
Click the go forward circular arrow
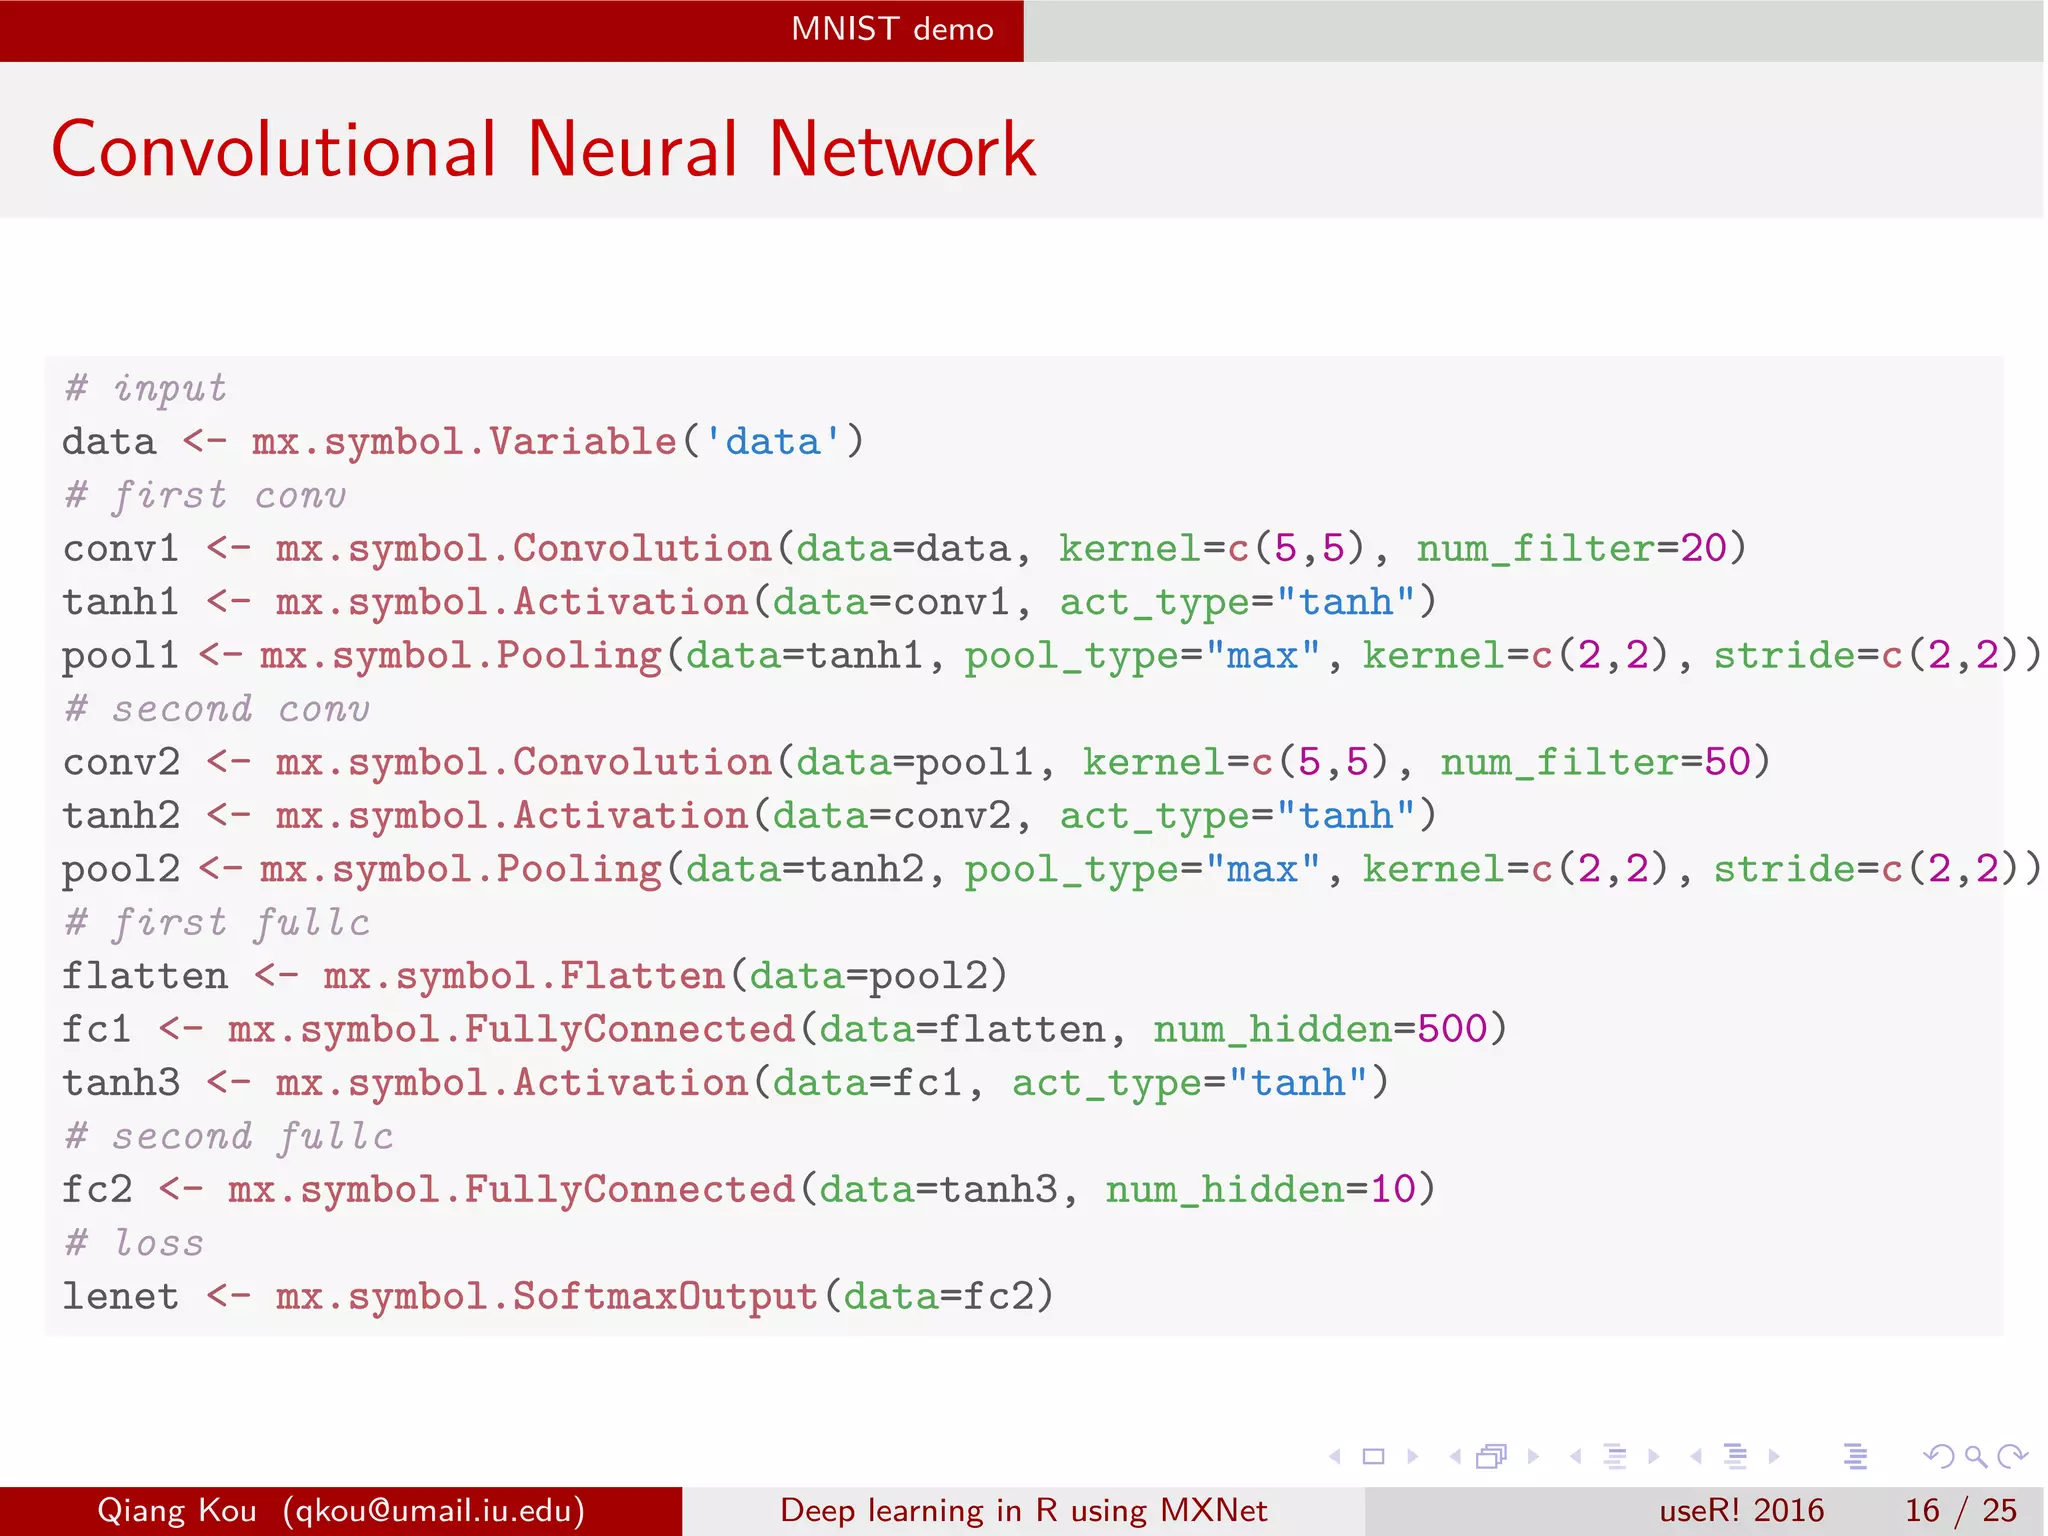coord(2012,1457)
